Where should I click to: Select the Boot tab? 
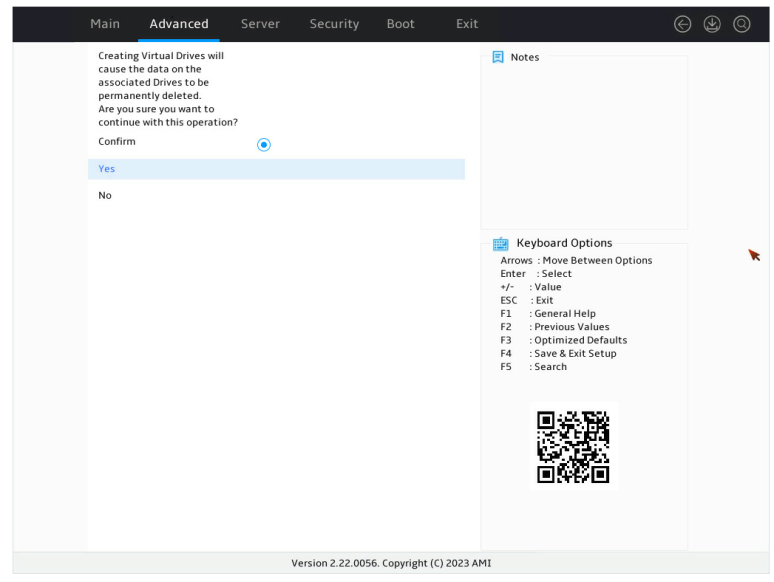[400, 24]
